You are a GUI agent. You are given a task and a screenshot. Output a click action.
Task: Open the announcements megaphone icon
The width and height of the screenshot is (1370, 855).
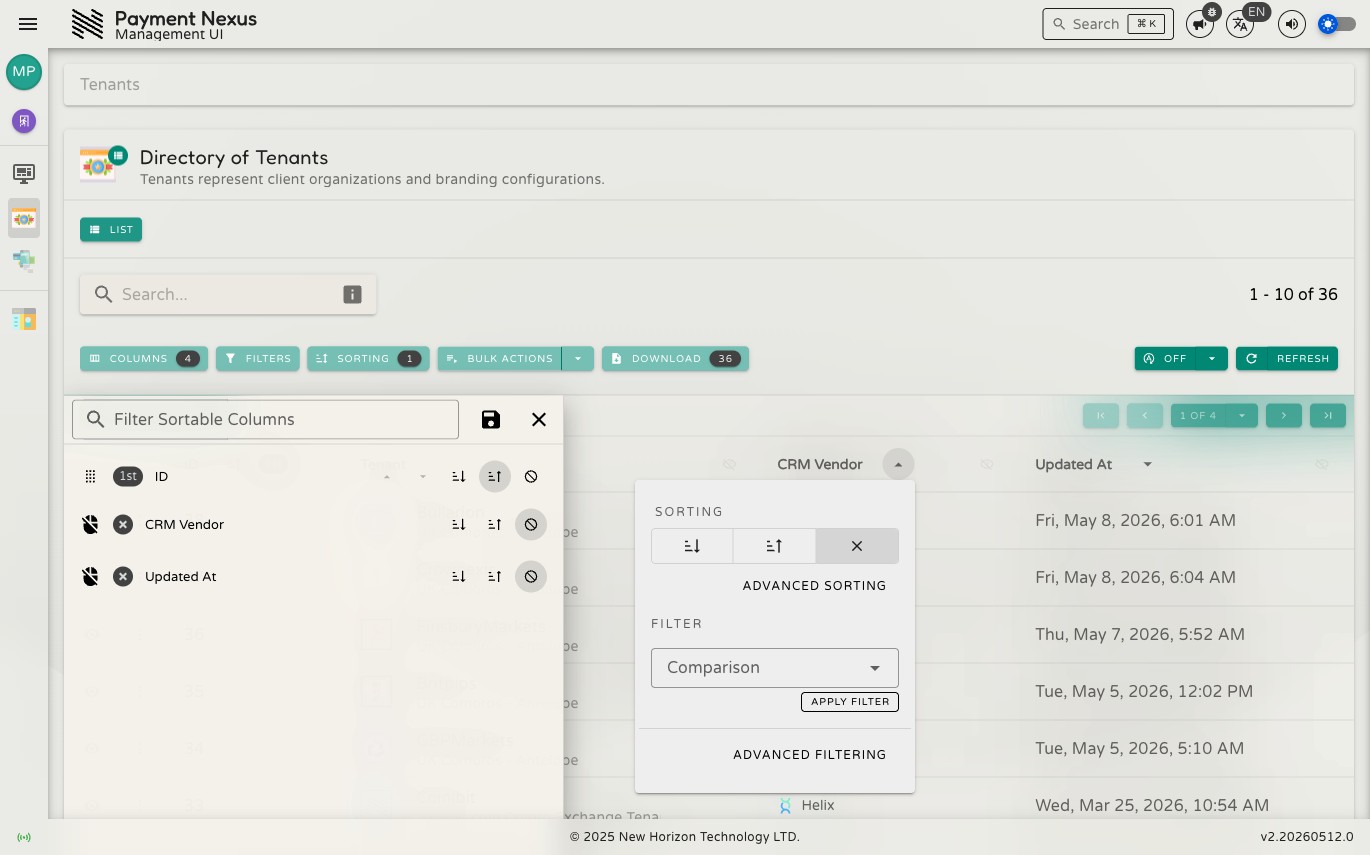pyautogui.click(x=1200, y=24)
